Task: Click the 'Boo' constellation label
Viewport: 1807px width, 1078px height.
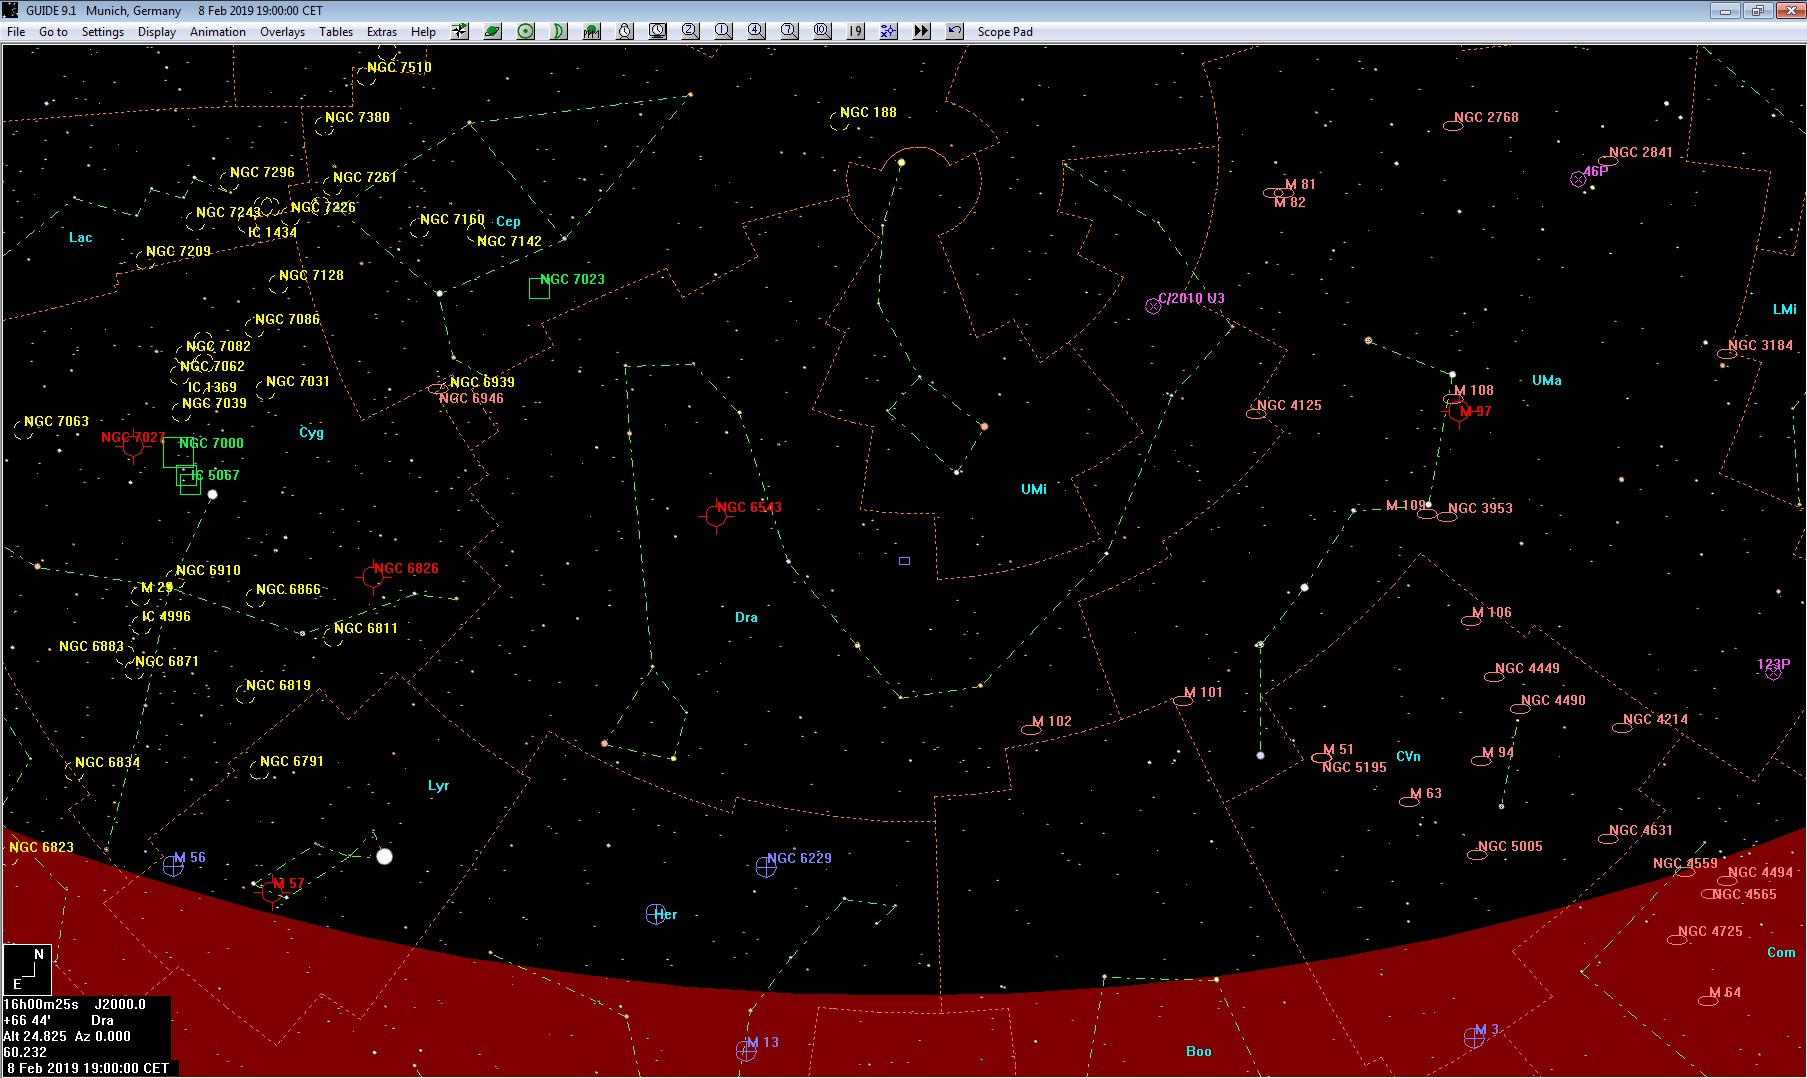Action: [1198, 1051]
